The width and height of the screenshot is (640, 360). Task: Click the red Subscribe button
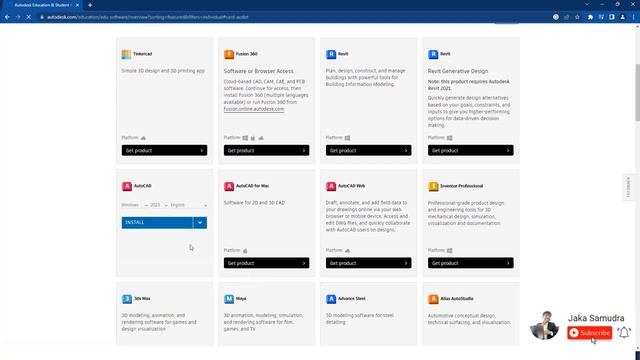tap(589, 333)
